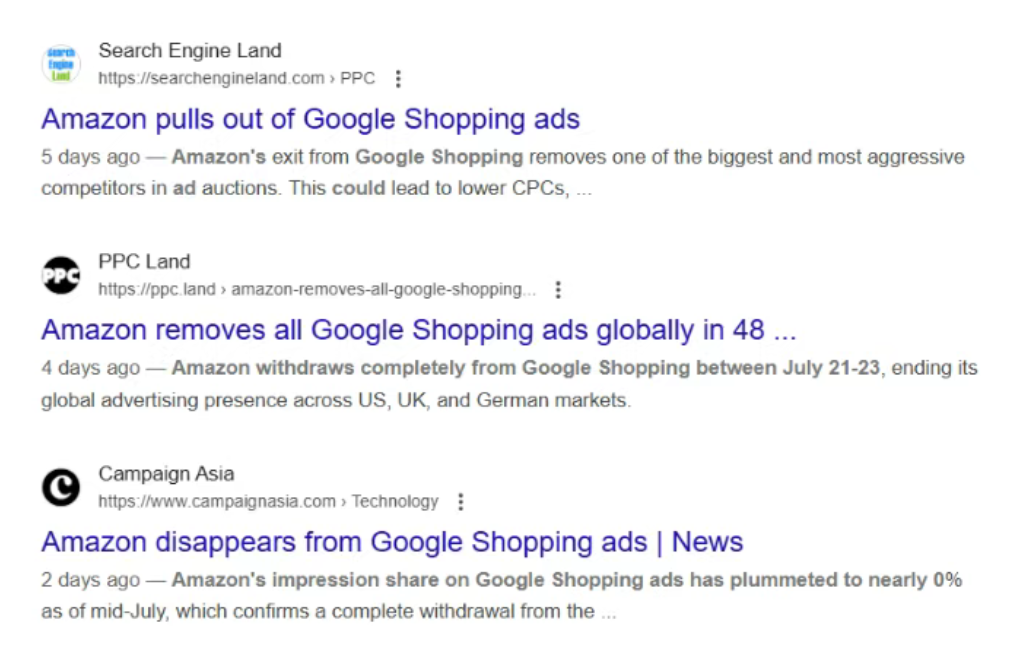Click the snippet mentioning lower CPCs
This screenshot has height=655, width=1018.
click(503, 173)
